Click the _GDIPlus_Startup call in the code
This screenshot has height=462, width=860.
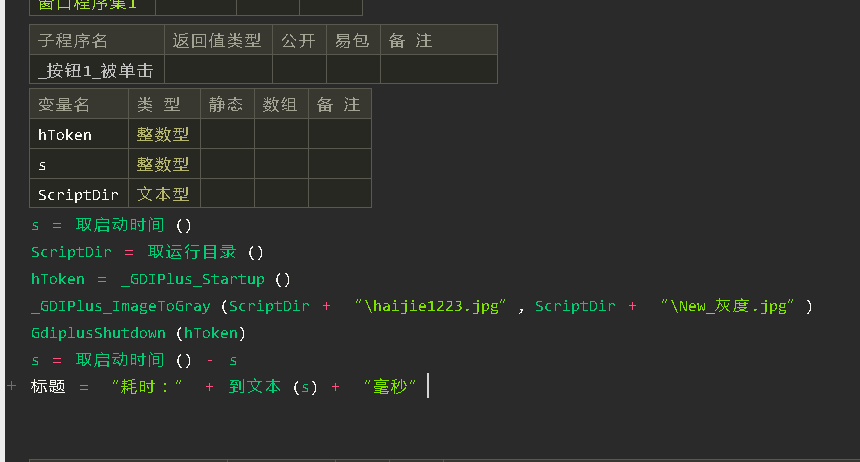(x=192, y=279)
